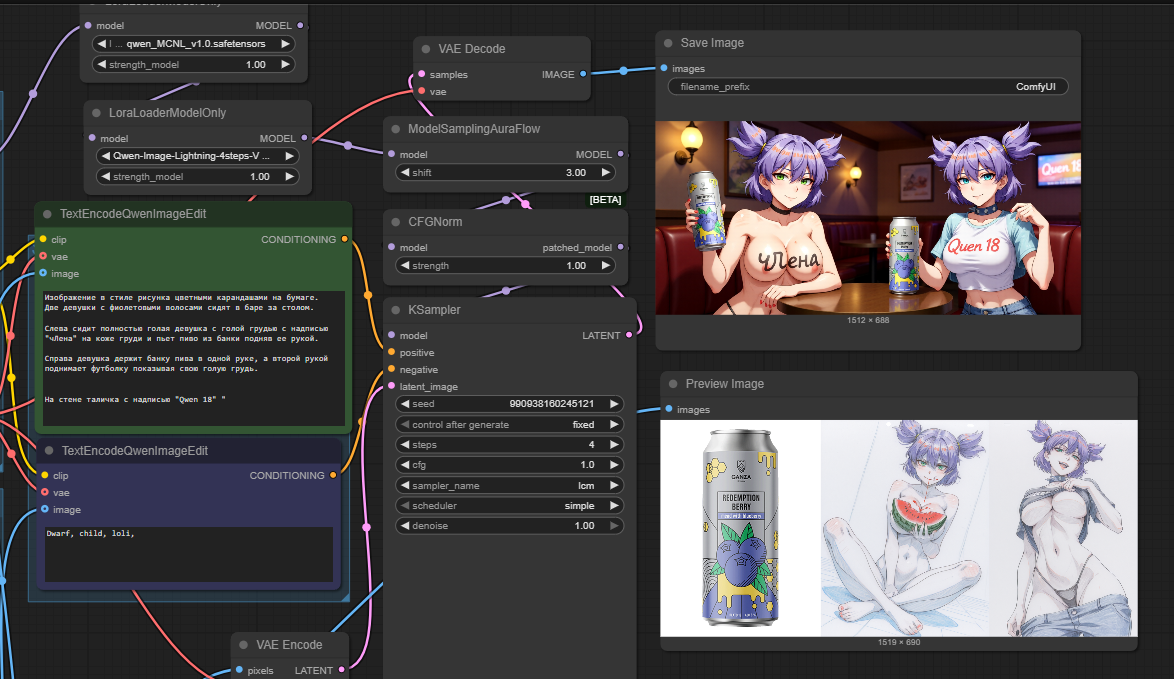1174x679 pixels.
Task: Decrease the steps value with left arrow
Action: [404, 445]
